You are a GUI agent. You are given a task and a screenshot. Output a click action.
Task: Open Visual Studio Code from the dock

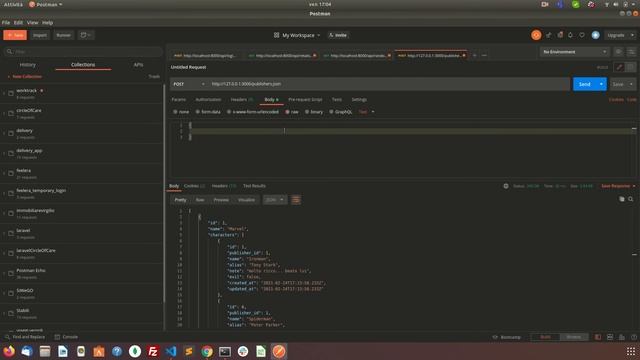tap(171, 351)
